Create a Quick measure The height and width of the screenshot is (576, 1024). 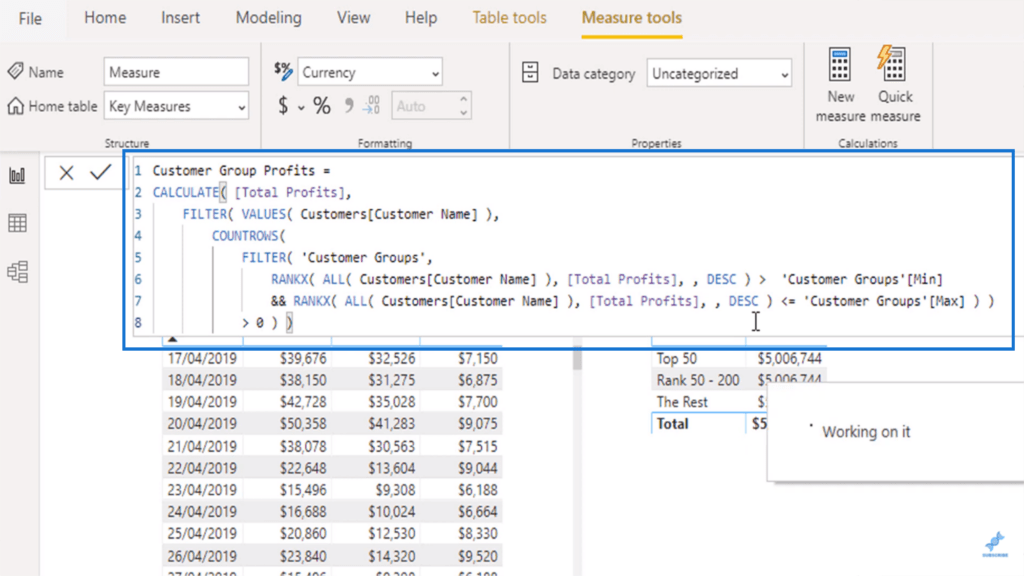click(895, 84)
